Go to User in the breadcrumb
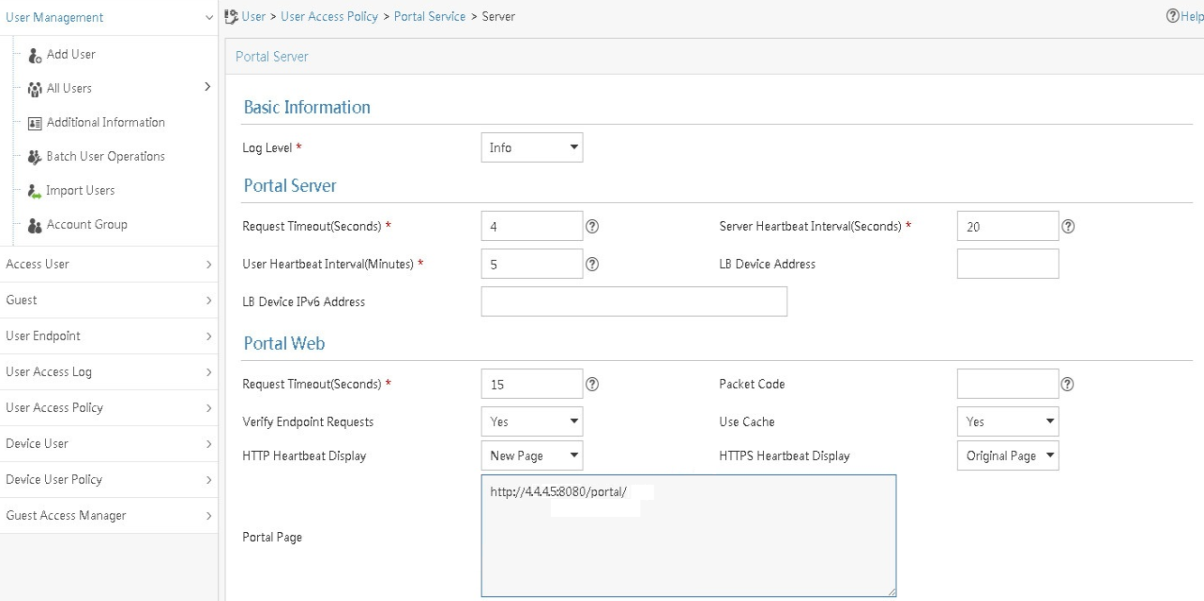The width and height of the screenshot is (1204, 601). pyautogui.click(x=254, y=17)
